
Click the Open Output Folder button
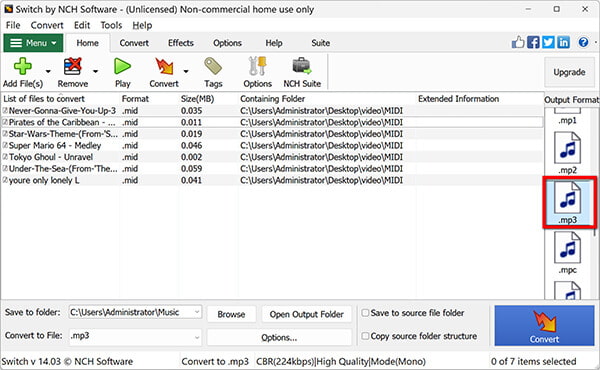(307, 314)
